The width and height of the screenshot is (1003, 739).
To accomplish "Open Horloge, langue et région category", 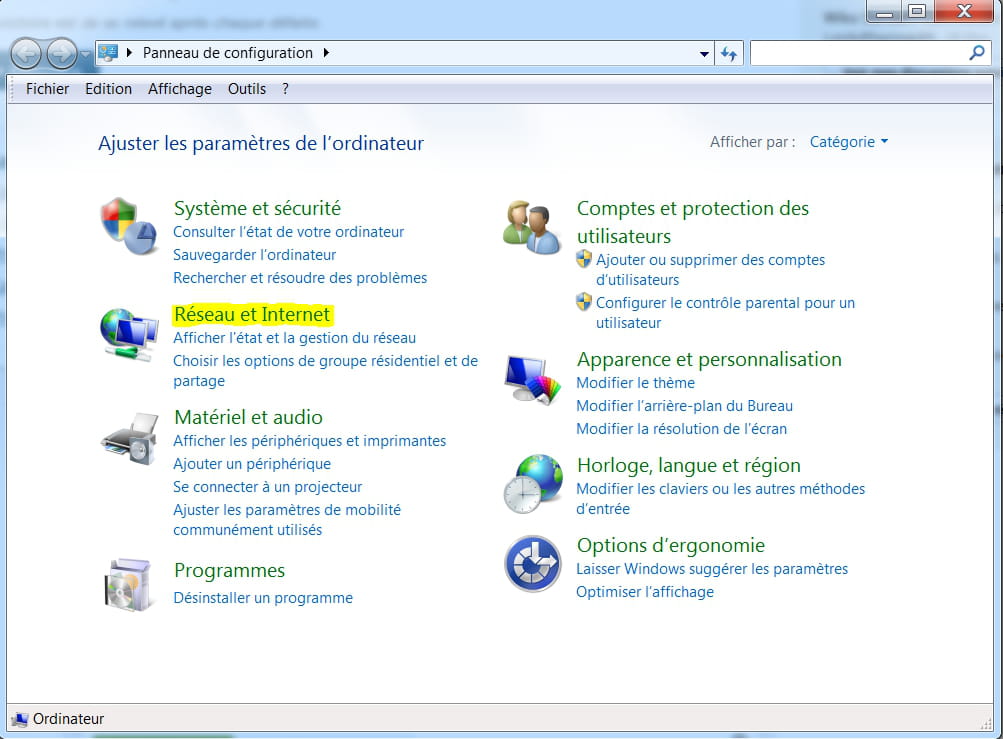I will tap(688, 466).
